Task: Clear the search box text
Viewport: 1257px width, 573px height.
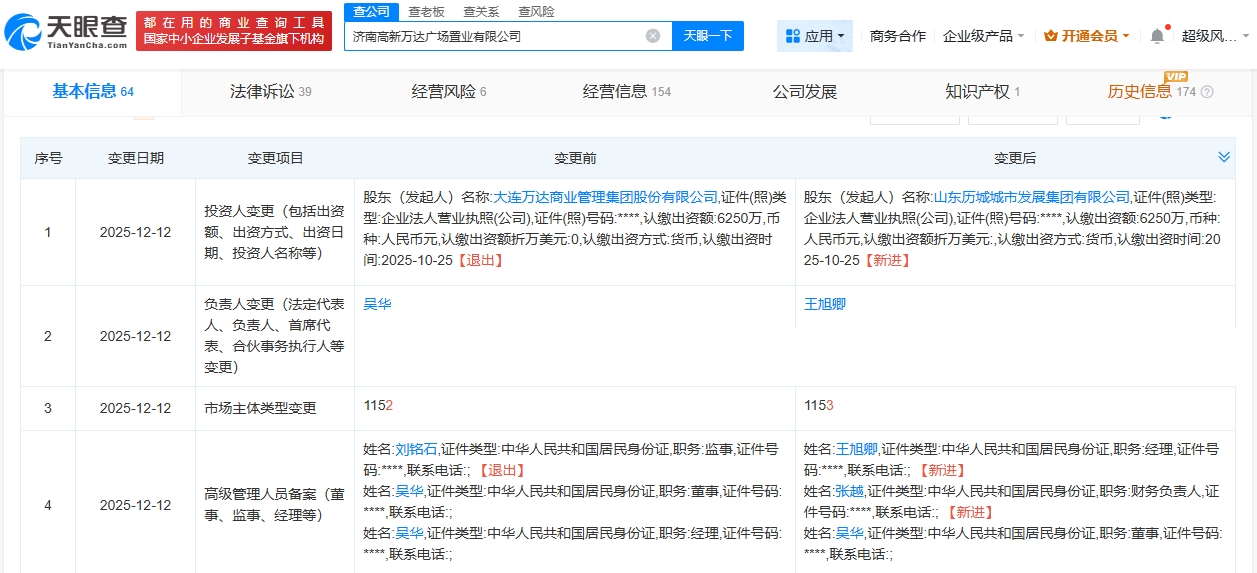Action: (652, 36)
